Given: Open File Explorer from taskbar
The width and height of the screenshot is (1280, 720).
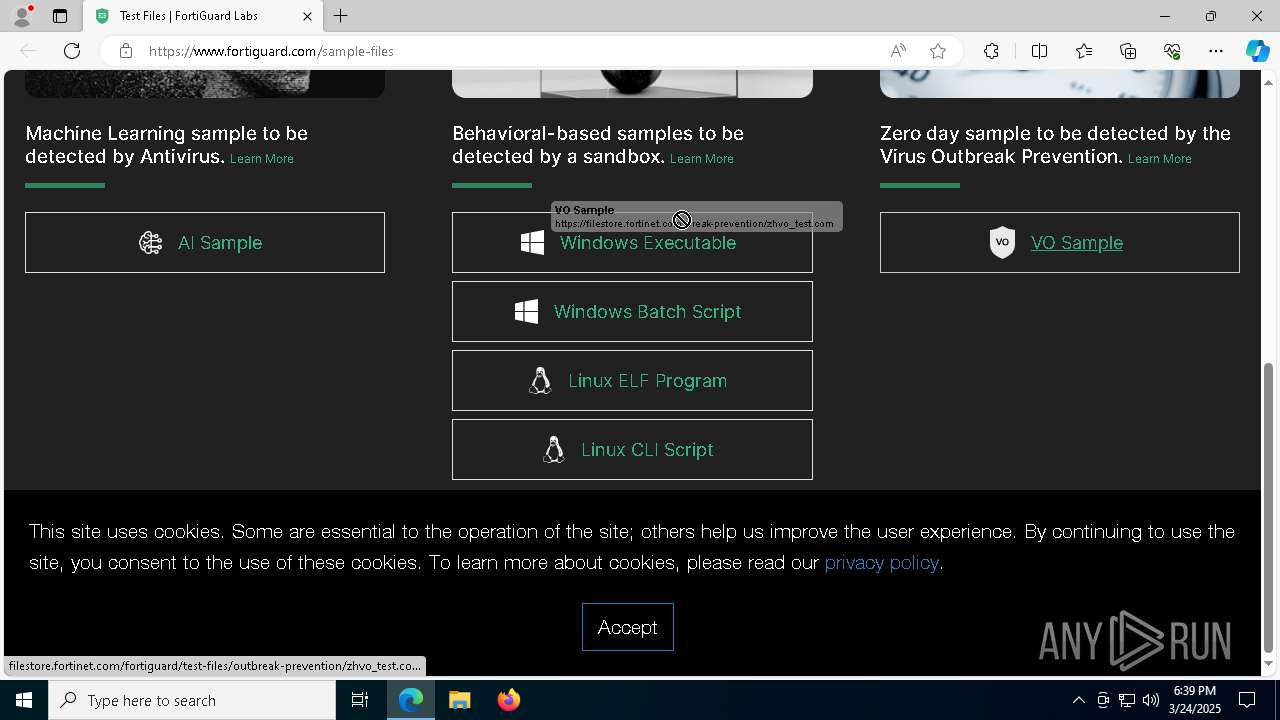Looking at the screenshot, I should 460,700.
